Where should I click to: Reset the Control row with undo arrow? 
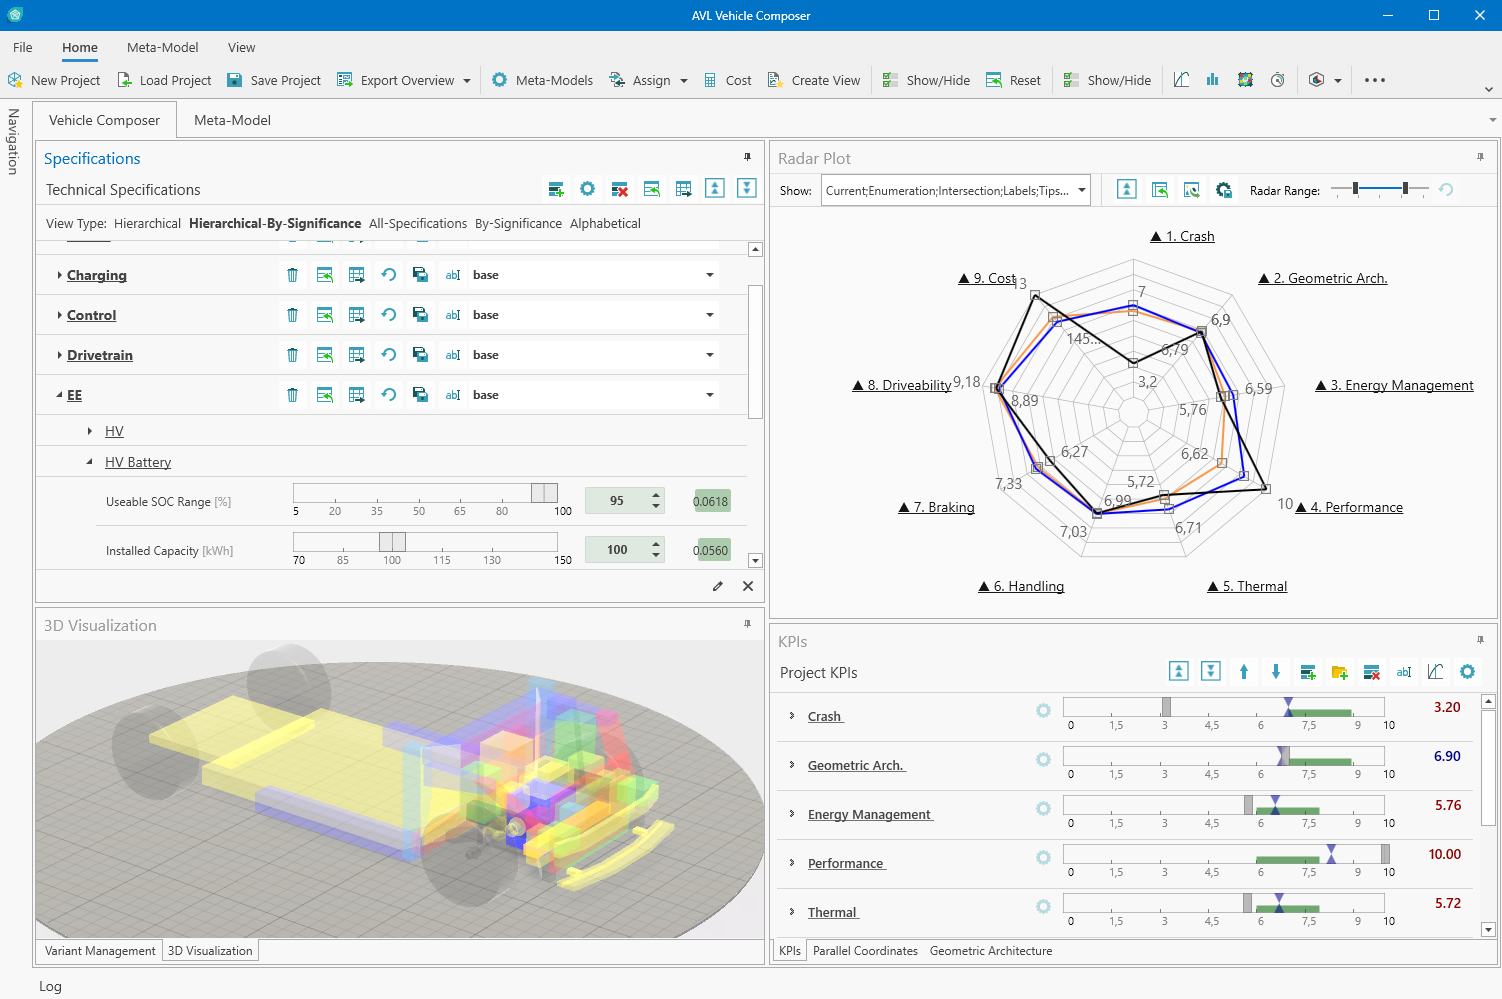coord(388,315)
